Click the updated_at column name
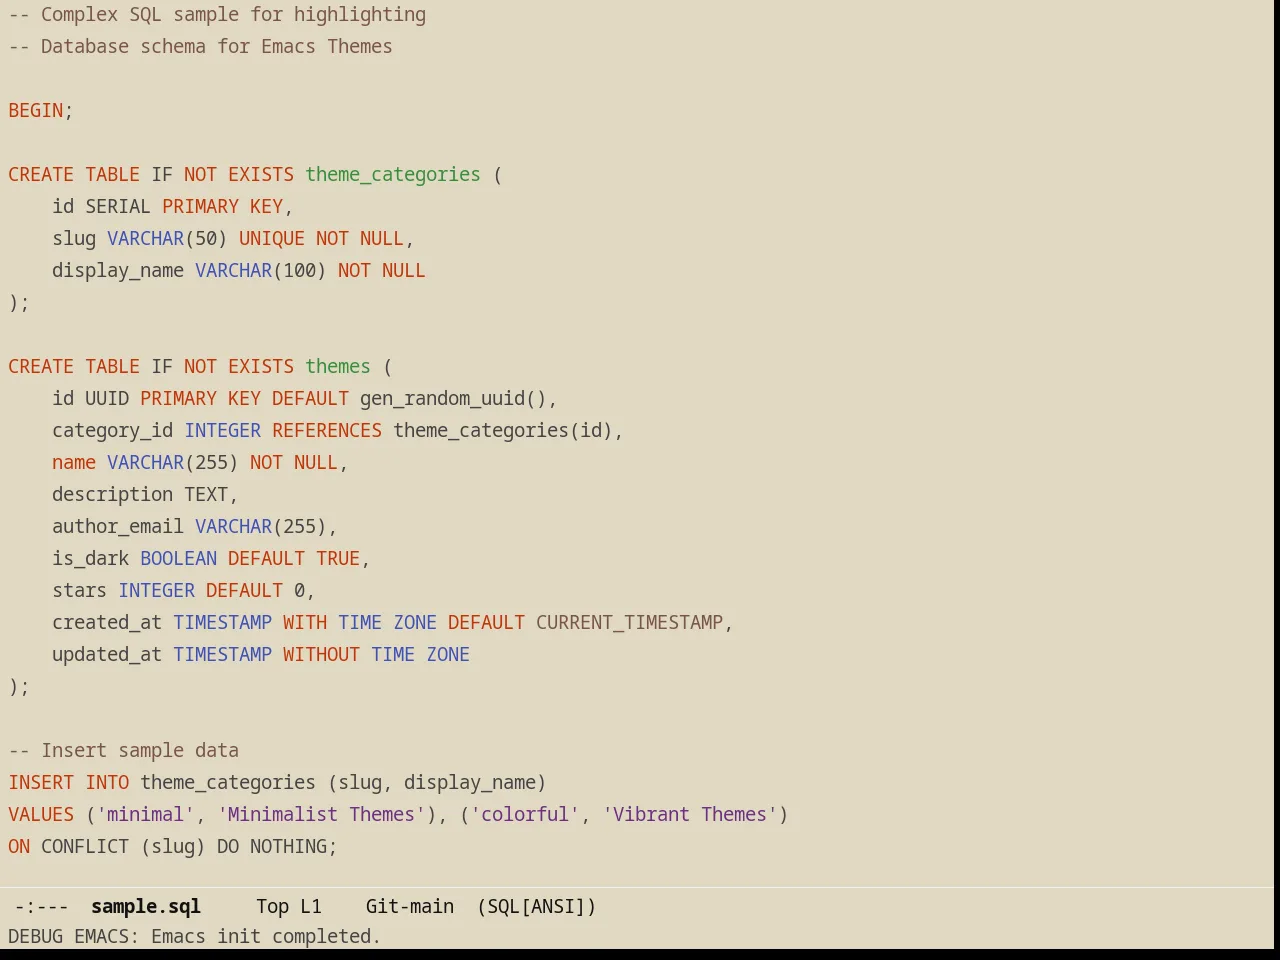This screenshot has height=960, width=1280. coord(107,654)
